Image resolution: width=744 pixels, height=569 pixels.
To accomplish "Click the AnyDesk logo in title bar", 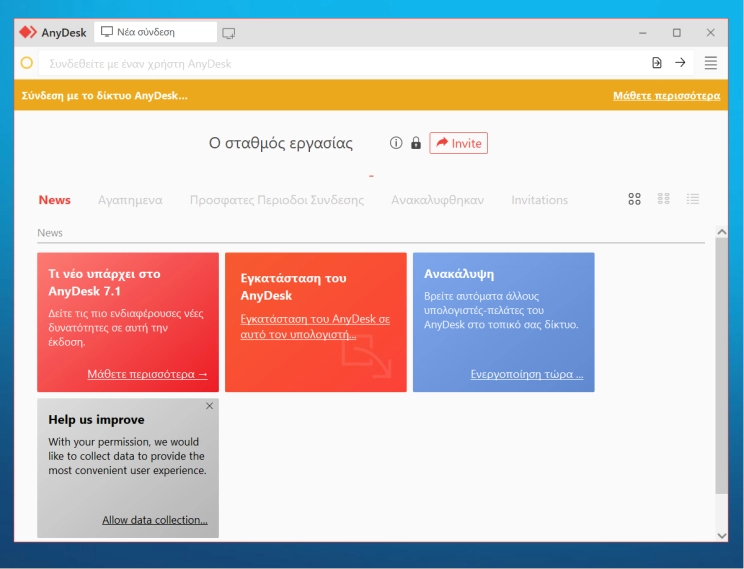I will click(x=28, y=32).
